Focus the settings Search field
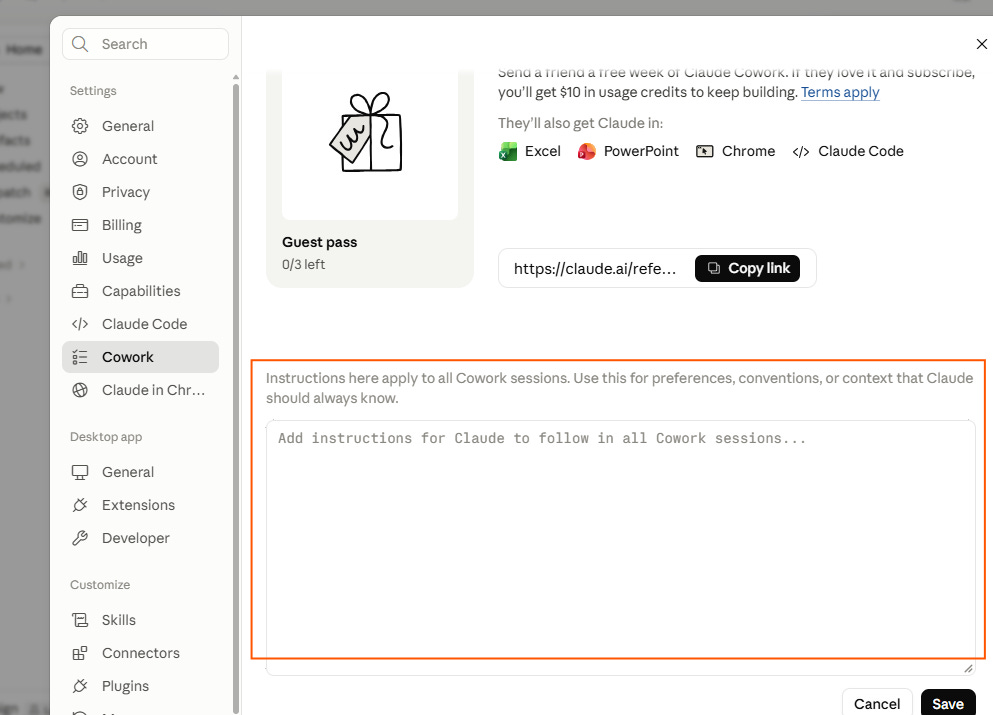 (x=146, y=44)
